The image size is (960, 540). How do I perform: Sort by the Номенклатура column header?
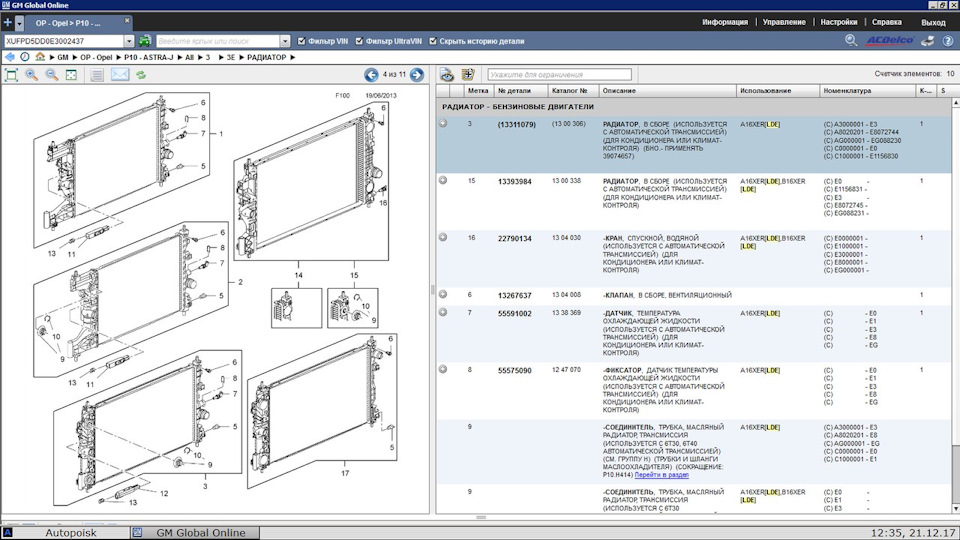click(x=868, y=91)
